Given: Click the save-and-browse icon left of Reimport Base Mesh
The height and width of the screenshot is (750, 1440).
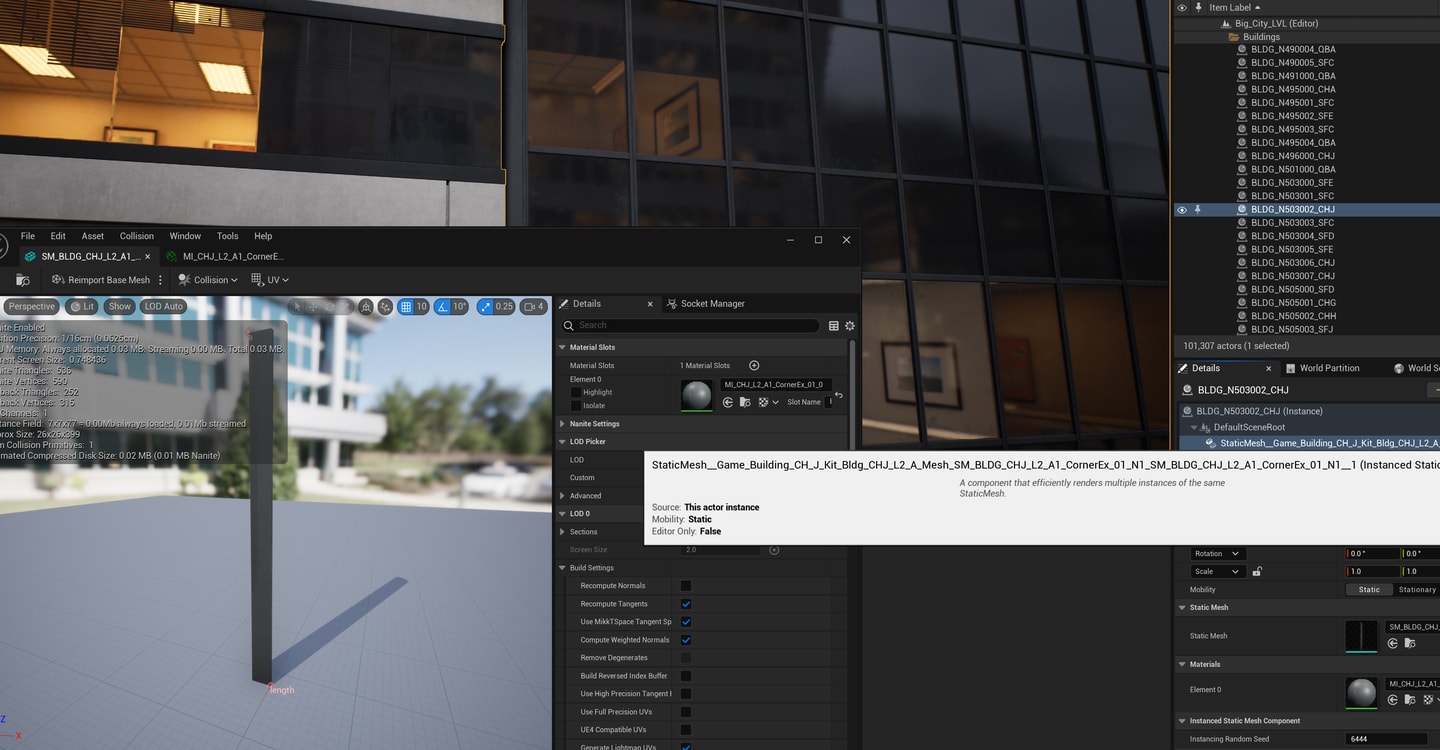Looking at the screenshot, I should pyautogui.click(x=23, y=280).
